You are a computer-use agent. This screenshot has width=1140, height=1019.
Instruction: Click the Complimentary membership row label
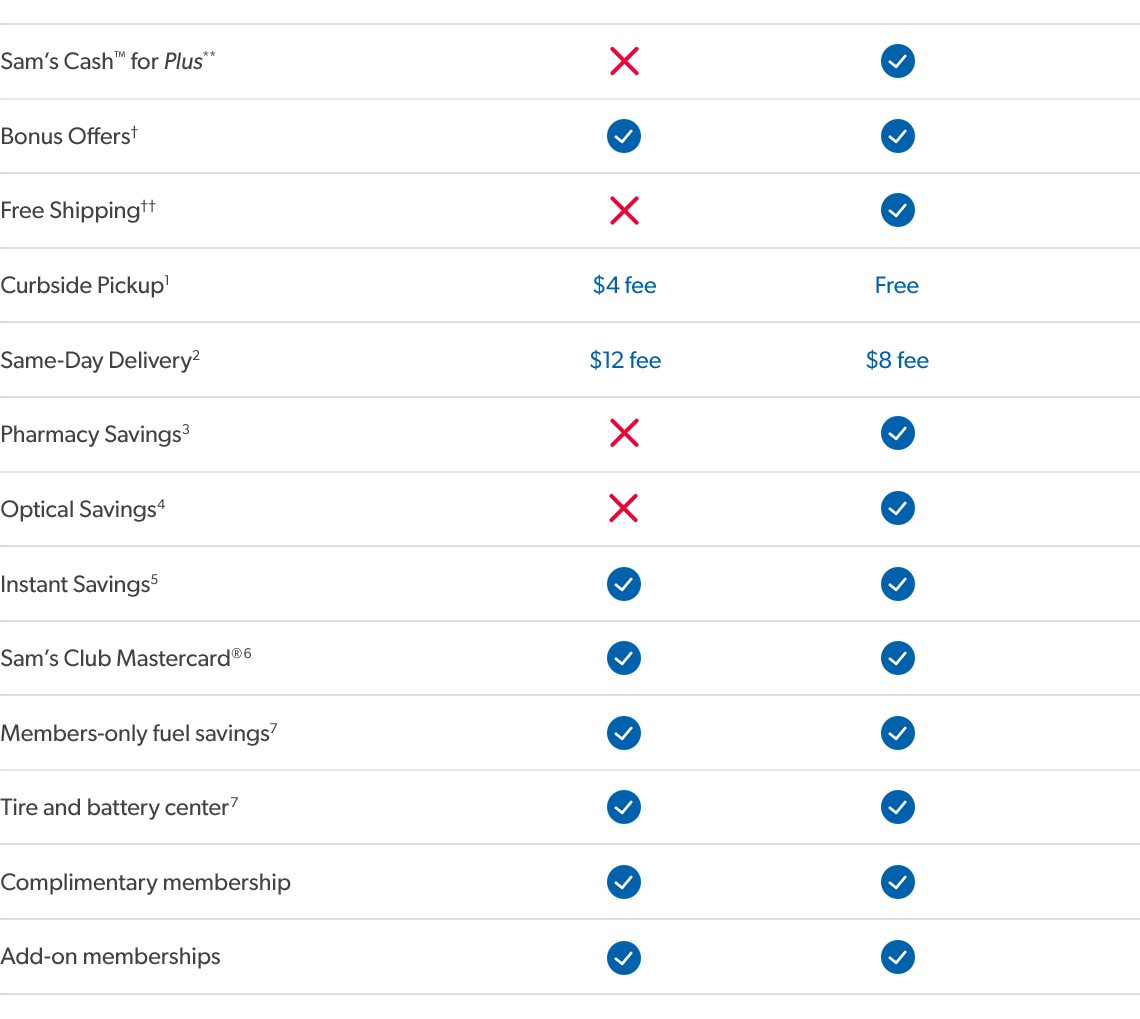point(146,883)
